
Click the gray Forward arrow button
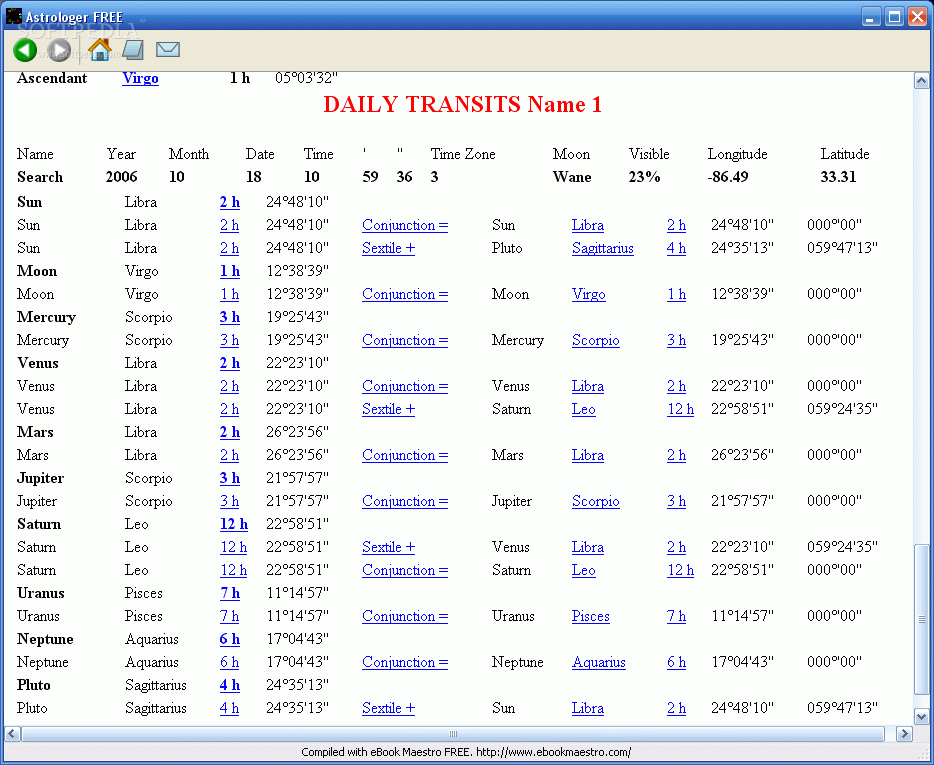[59, 50]
